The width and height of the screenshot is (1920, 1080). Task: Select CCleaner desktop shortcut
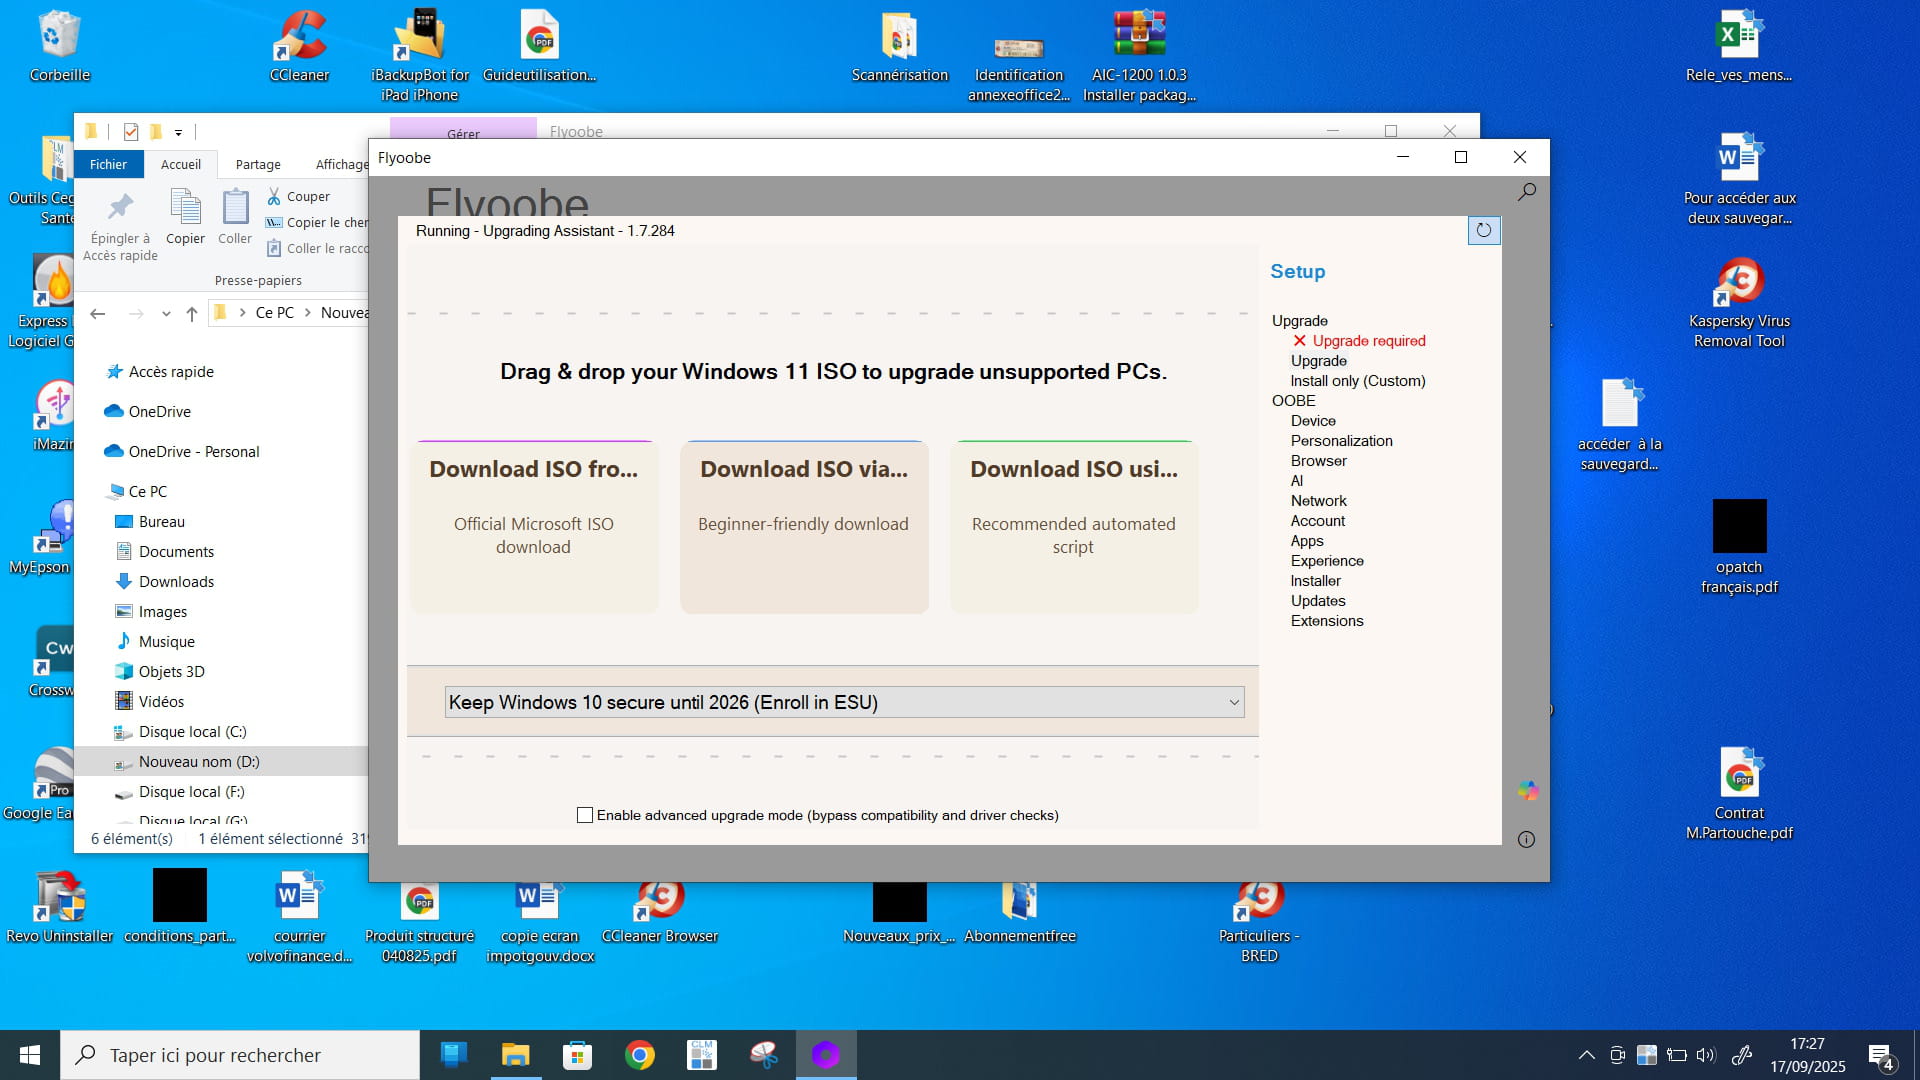[299, 46]
